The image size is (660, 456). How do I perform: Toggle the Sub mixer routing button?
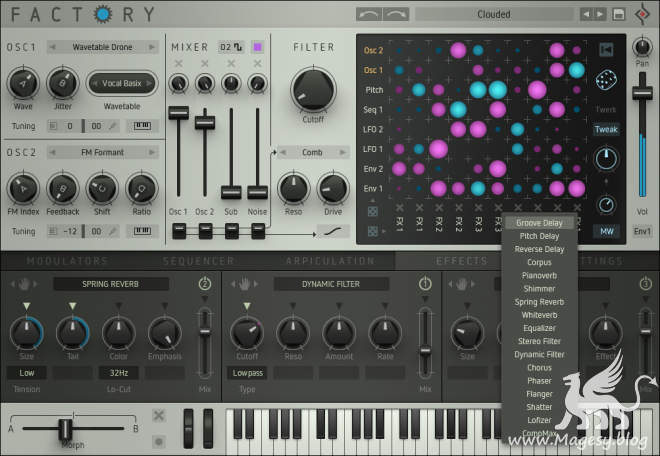(x=232, y=231)
